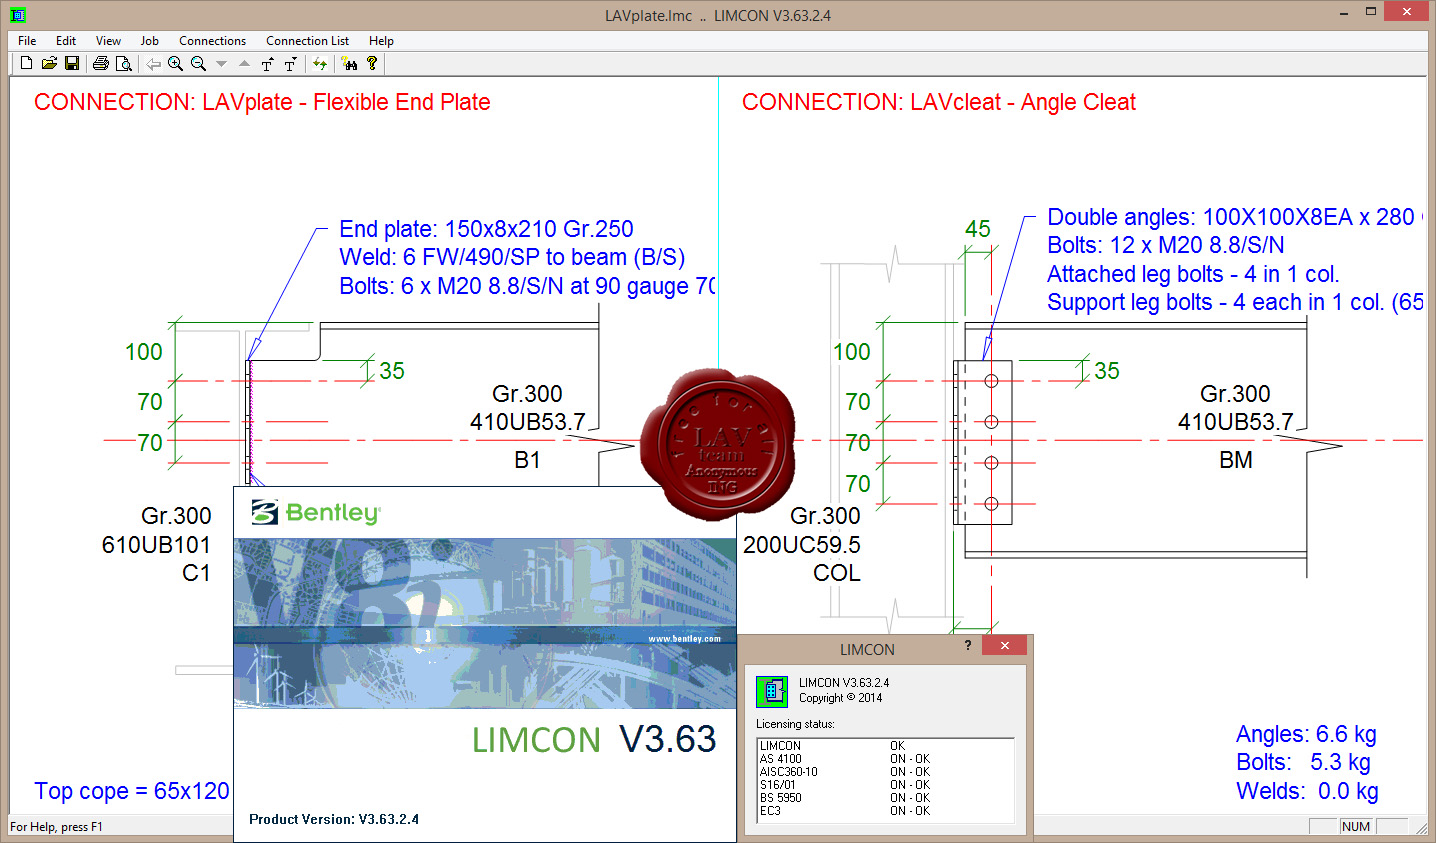The height and width of the screenshot is (843, 1436).
Task: Zoom out with the magnifier minus icon
Action: click(x=198, y=63)
